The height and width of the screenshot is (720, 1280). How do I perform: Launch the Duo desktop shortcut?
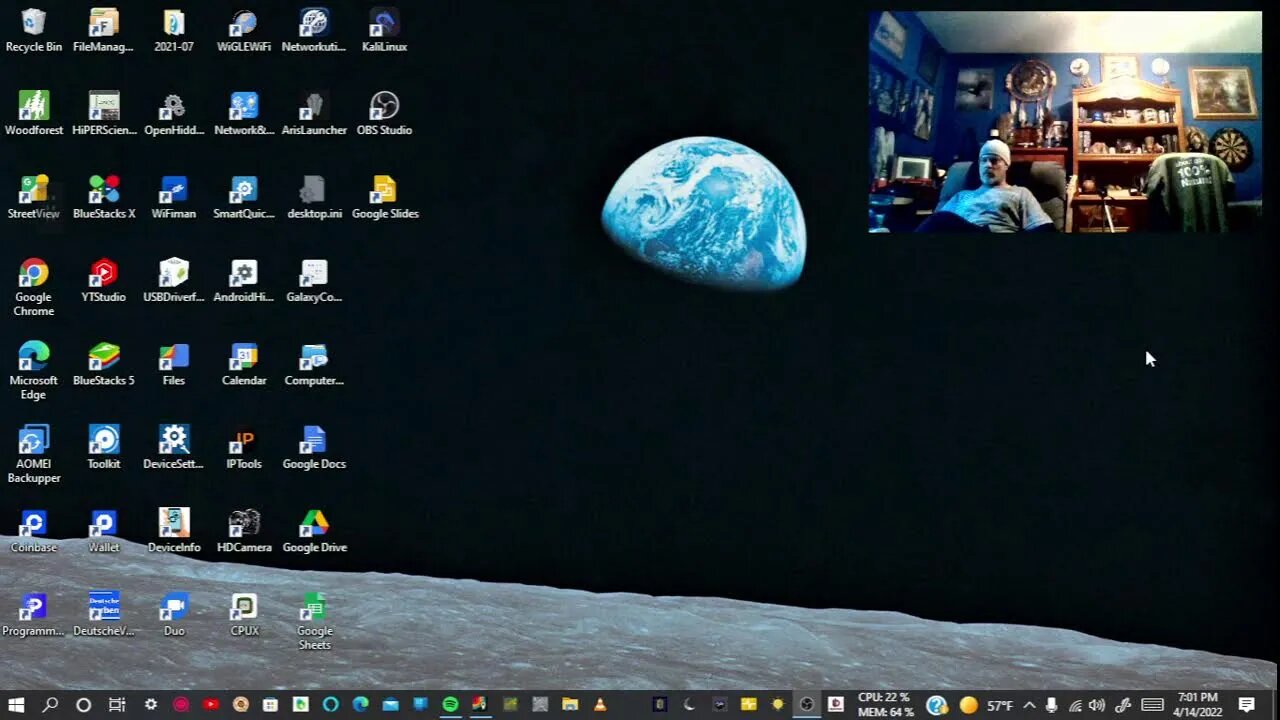pos(174,614)
